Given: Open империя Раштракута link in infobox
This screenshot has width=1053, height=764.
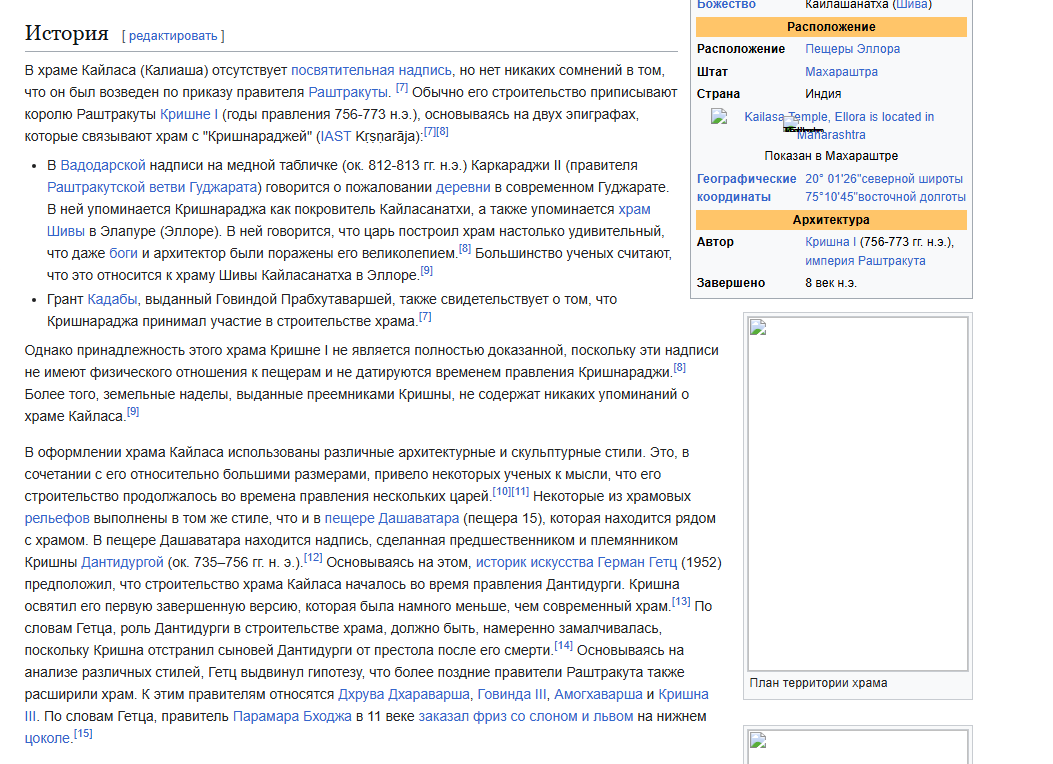Looking at the screenshot, I should pos(865,261).
